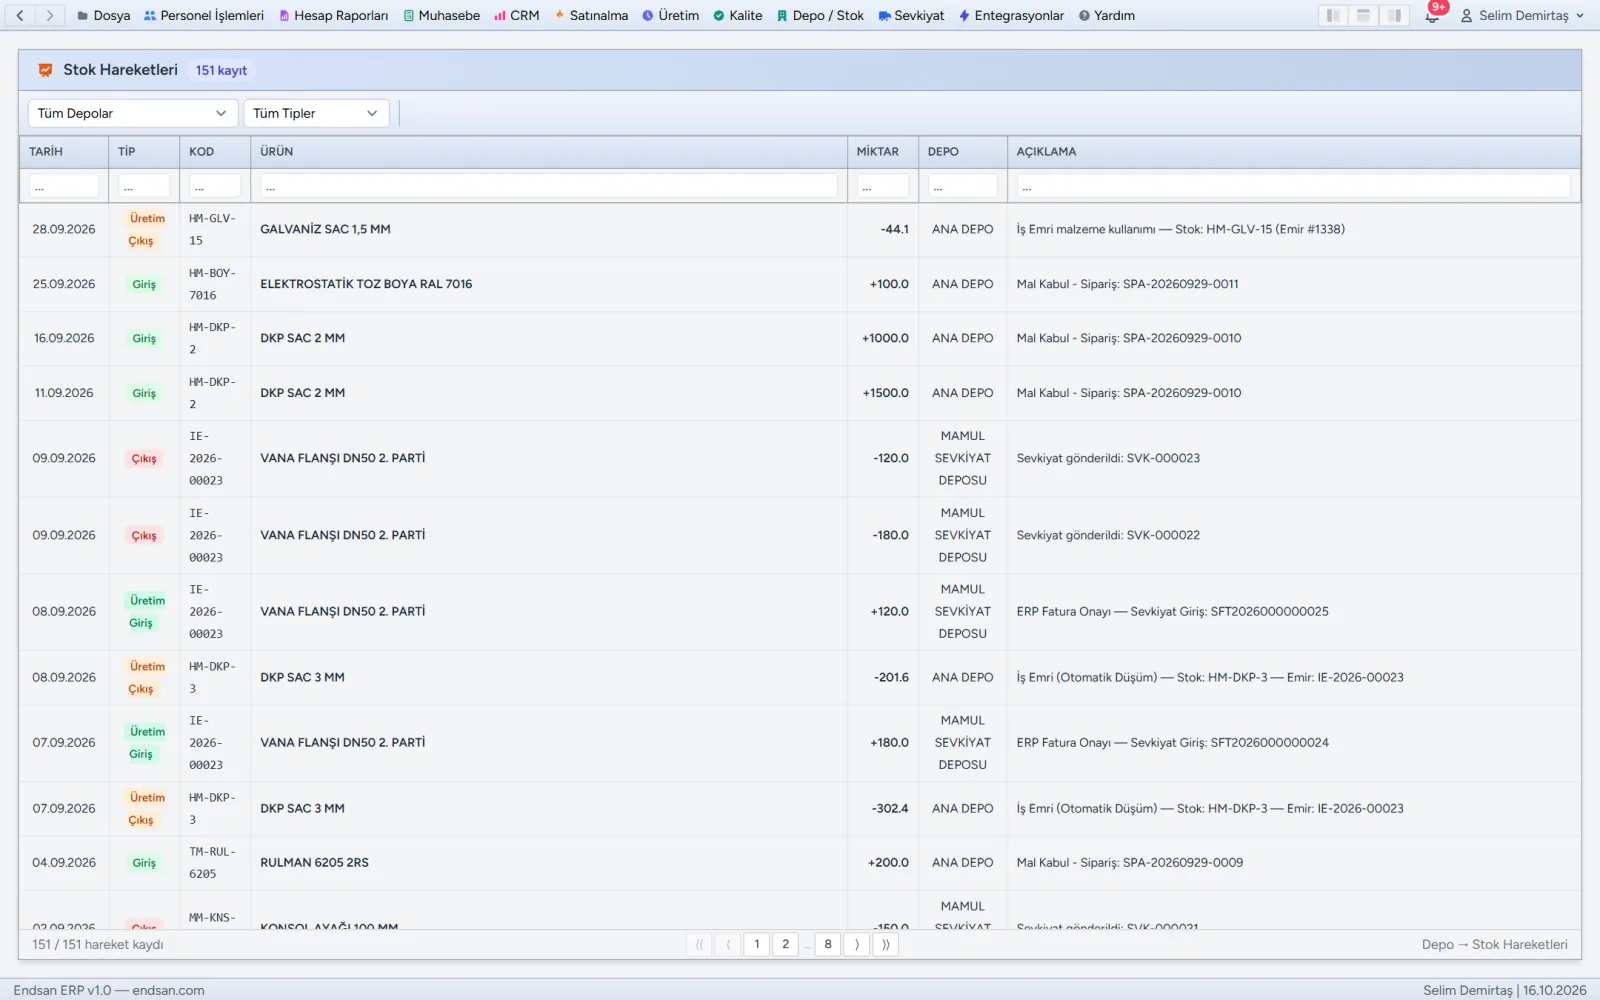This screenshot has width=1600, height=1000.
Task: Open the Yardım menu
Action: tap(1106, 15)
